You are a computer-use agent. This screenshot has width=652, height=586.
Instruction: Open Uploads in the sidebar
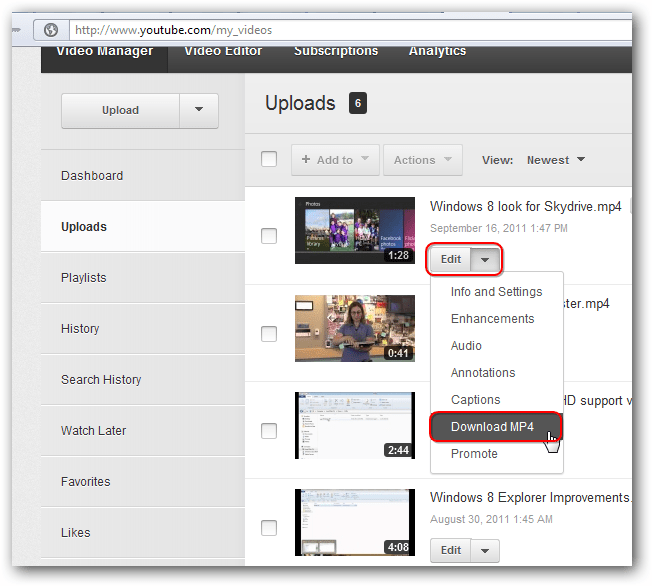(143, 227)
